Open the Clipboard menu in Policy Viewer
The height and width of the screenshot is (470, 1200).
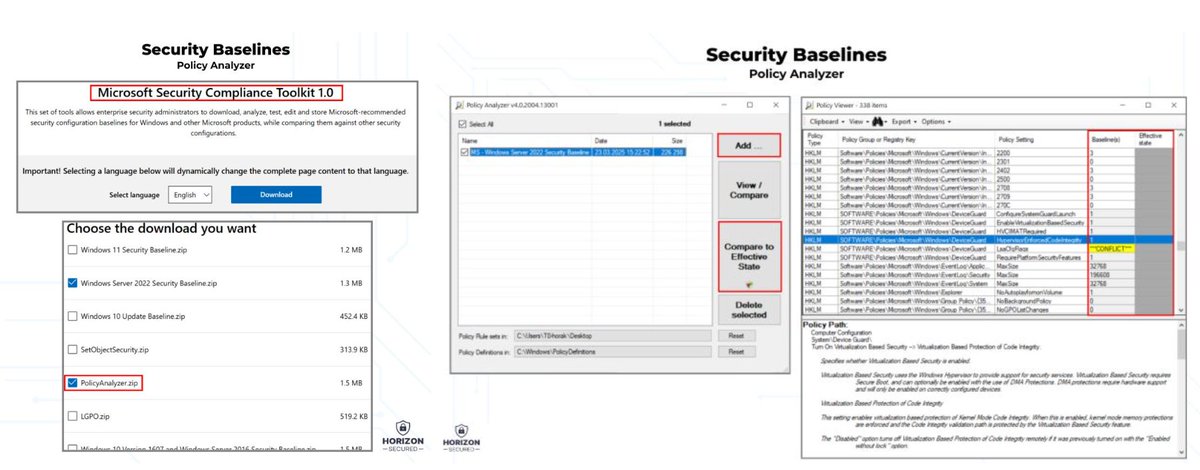click(x=828, y=121)
